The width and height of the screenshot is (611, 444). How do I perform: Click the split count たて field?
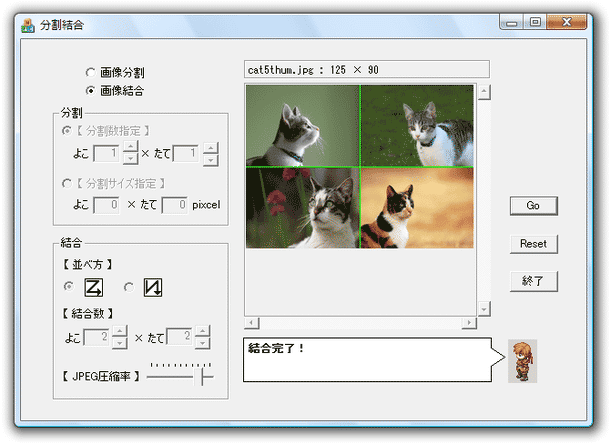[185, 153]
